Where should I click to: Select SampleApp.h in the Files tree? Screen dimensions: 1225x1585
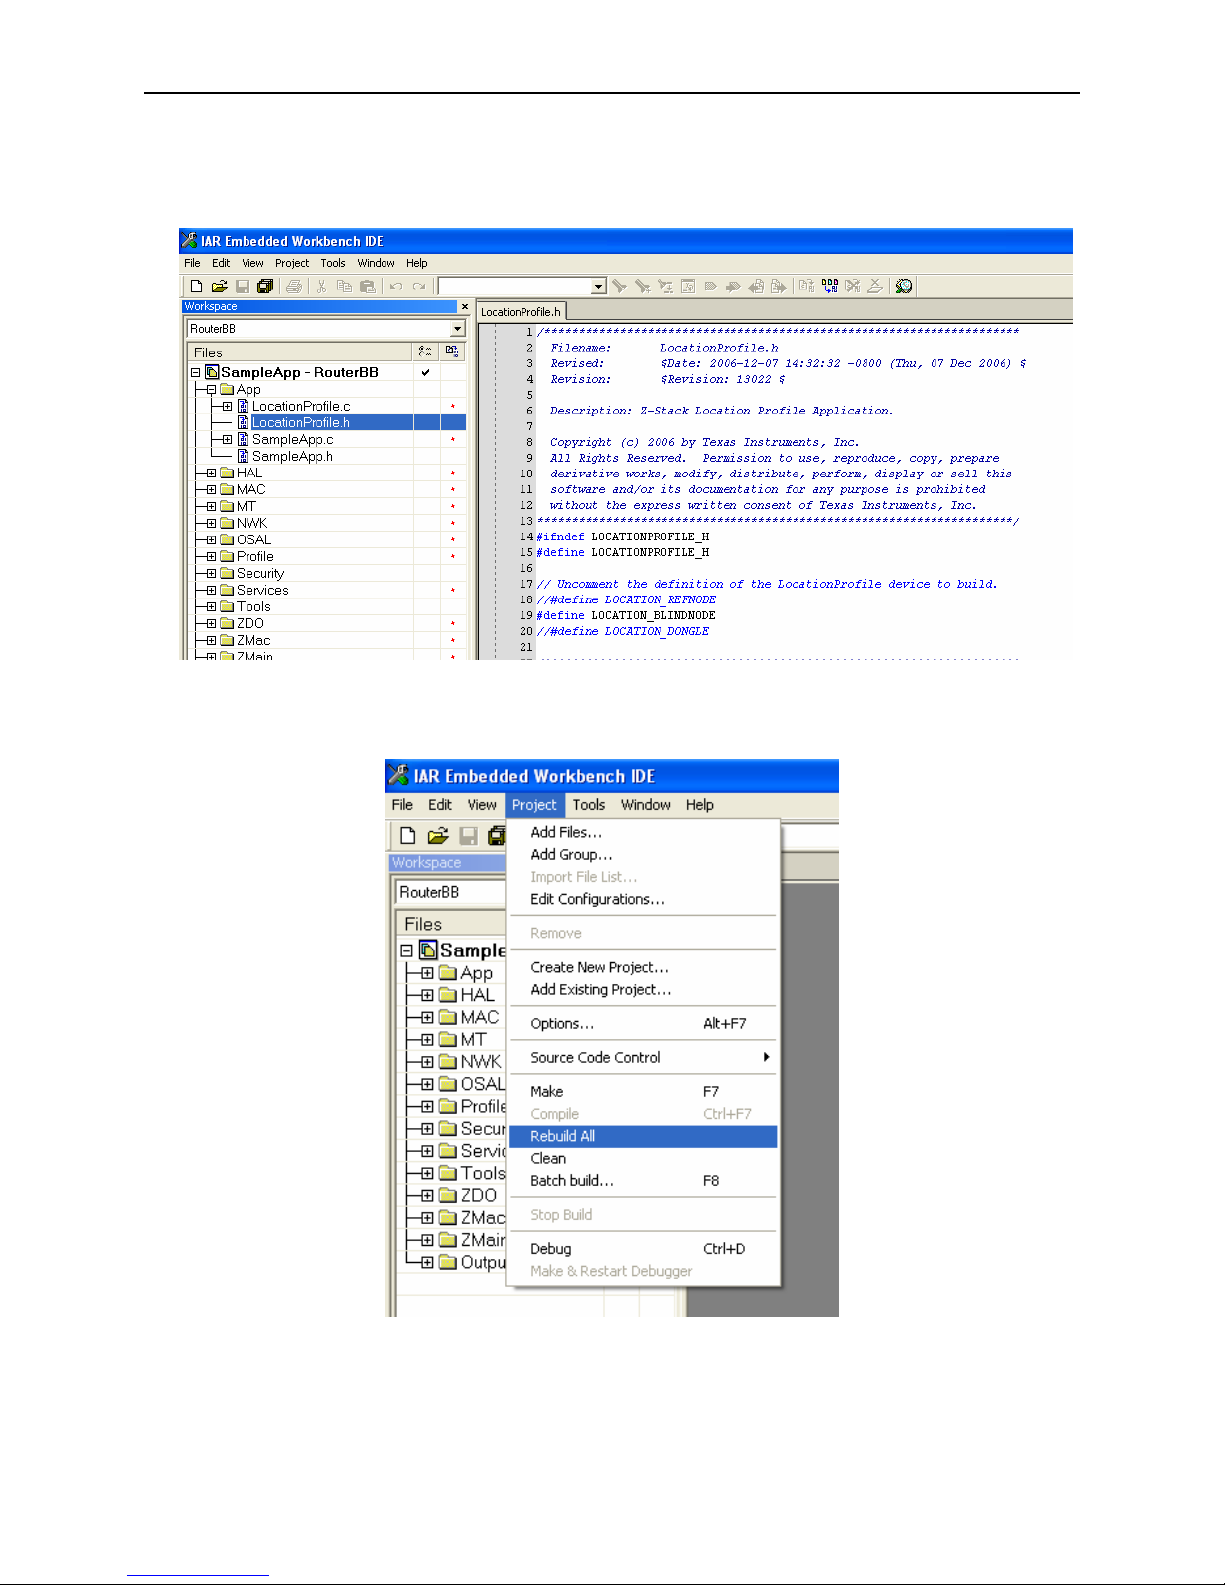[292, 456]
